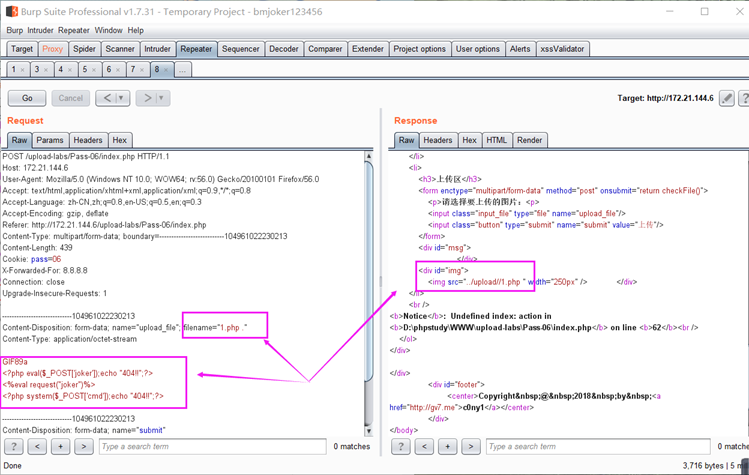This screenshot has width=749, height=475.
Task: Show the response Render view tab
Action: [x=529, y=140]
